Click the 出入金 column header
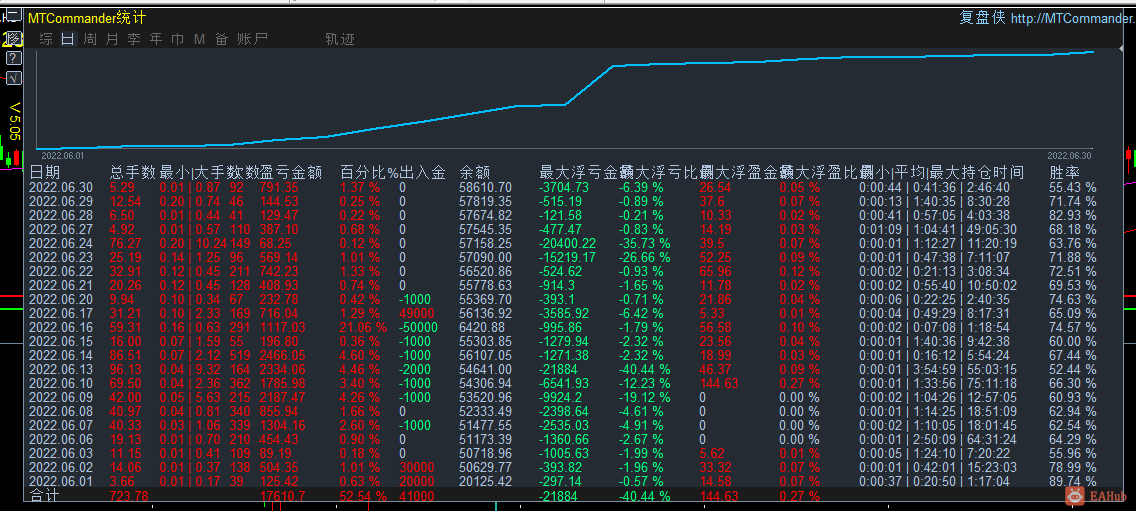Viewport: 1136px width, 511px height. 422,173
